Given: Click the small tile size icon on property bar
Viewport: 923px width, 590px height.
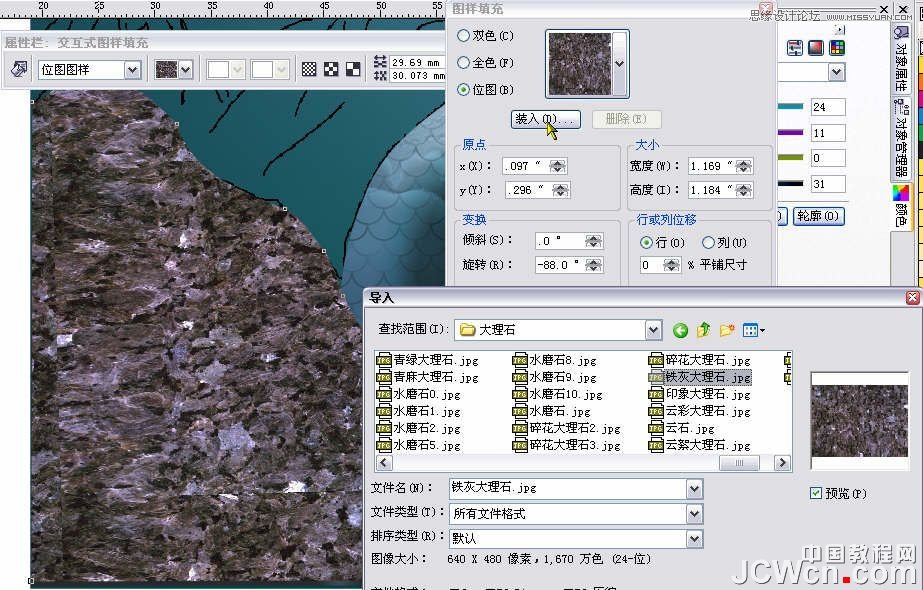Looking at the screenshot, I should click(x=307, y=68).
